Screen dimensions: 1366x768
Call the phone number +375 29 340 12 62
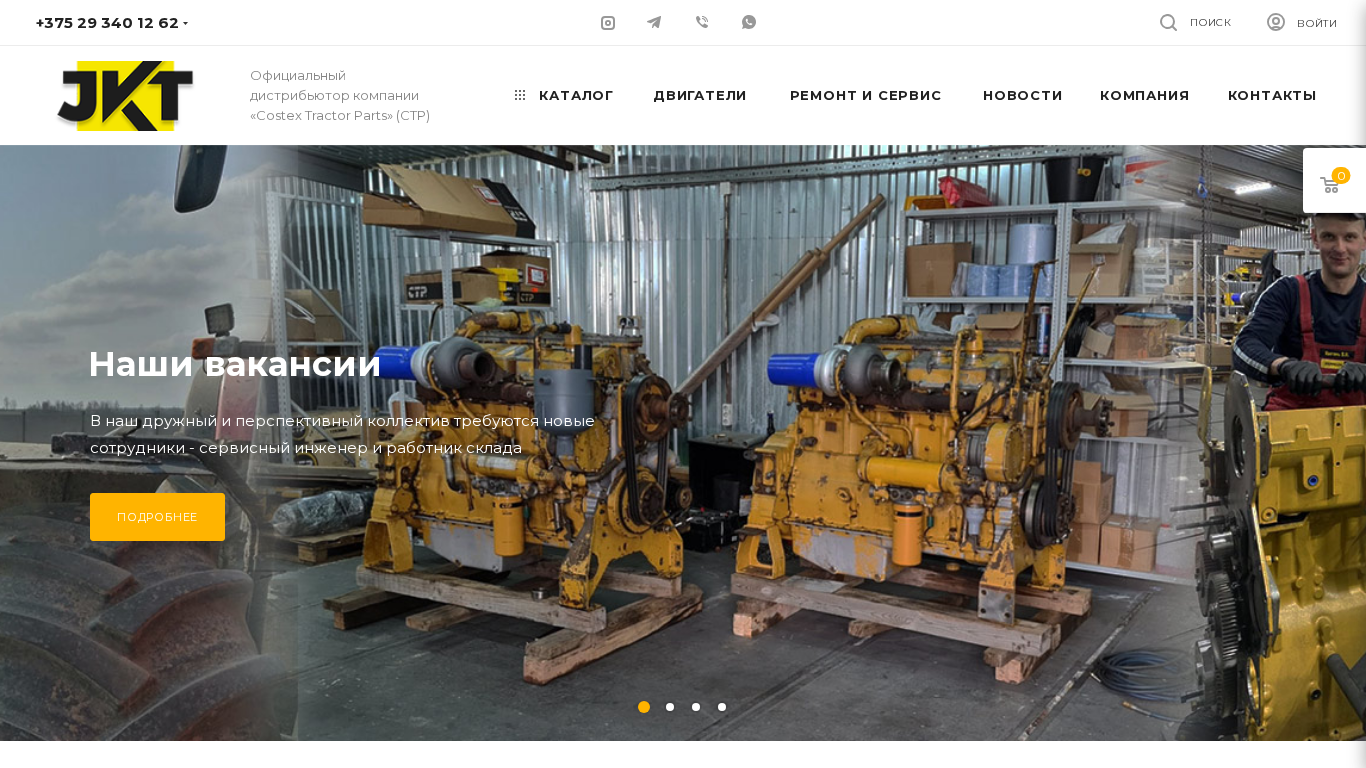tap(107, 23)
